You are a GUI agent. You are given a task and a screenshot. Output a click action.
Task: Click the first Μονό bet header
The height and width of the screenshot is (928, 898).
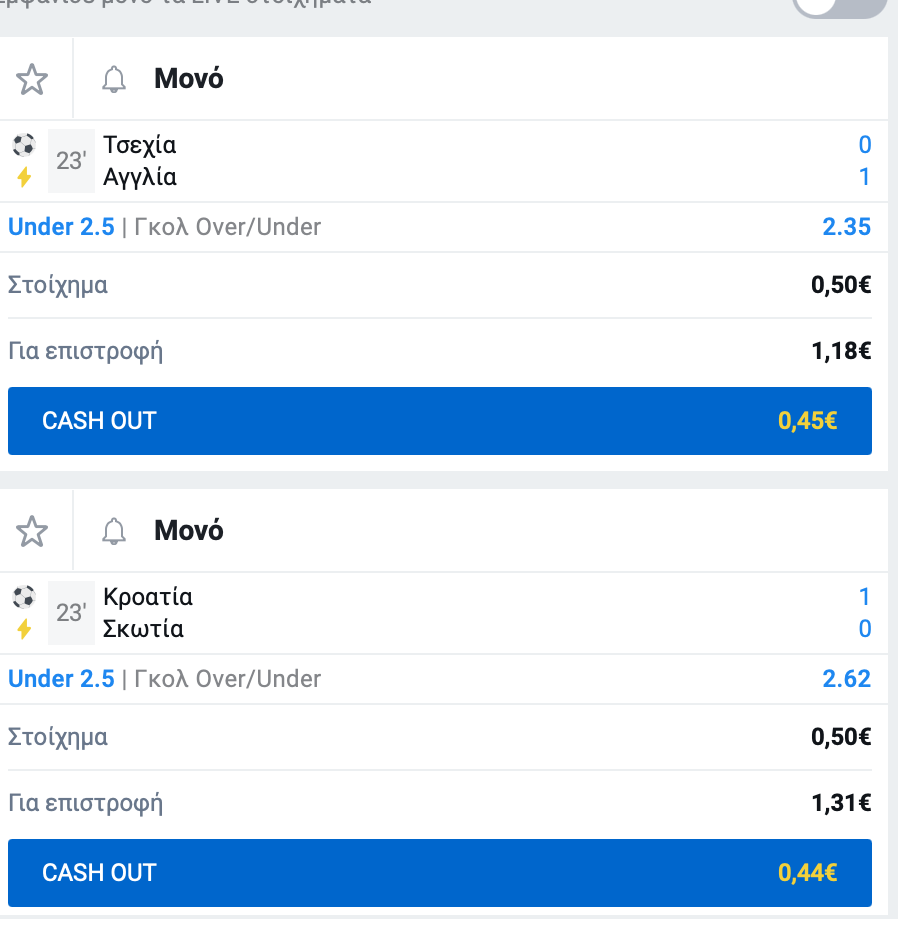189,79
